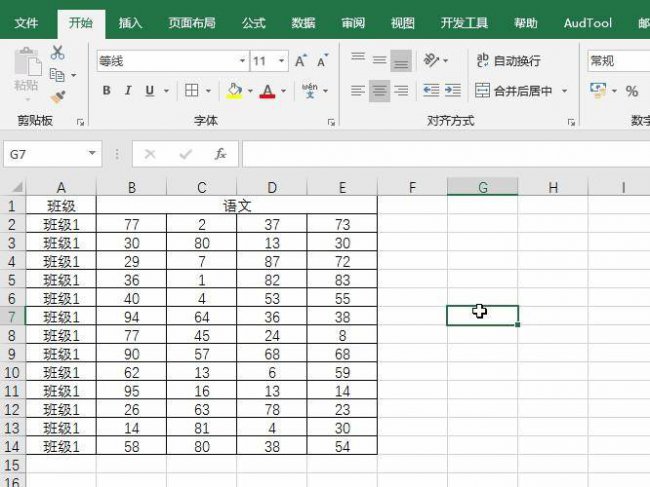Open the Alignment group dialog launcher

[571, 122]
